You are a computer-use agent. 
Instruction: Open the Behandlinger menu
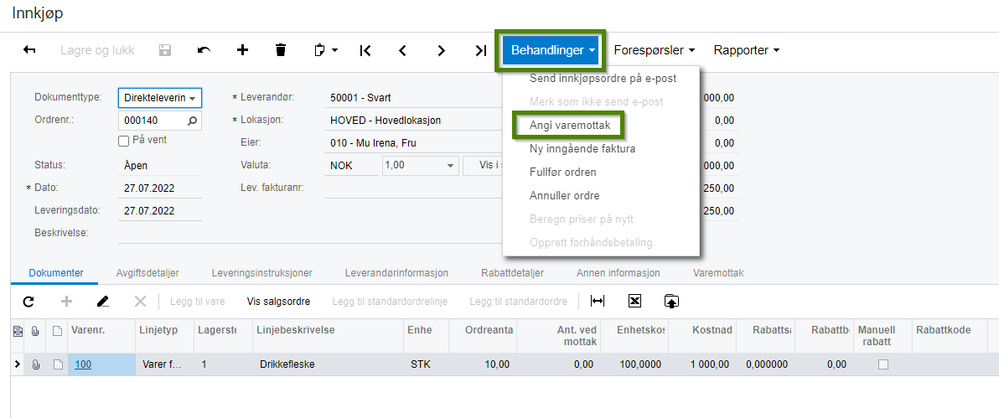coord(552,50)
